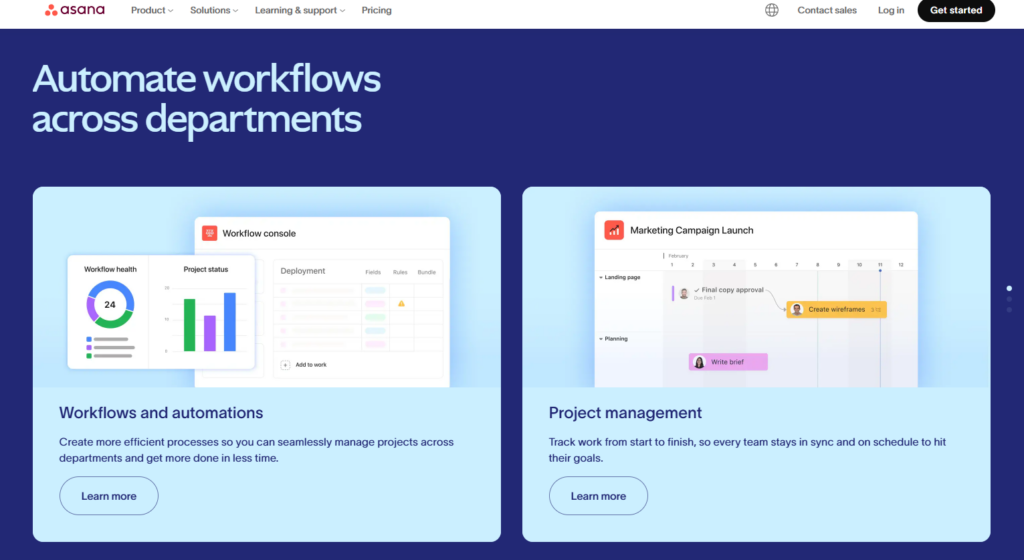Viewport: 1024px width, 560px height.
Task: Select the first carousel dot indicator
Action: [1009, 288]
